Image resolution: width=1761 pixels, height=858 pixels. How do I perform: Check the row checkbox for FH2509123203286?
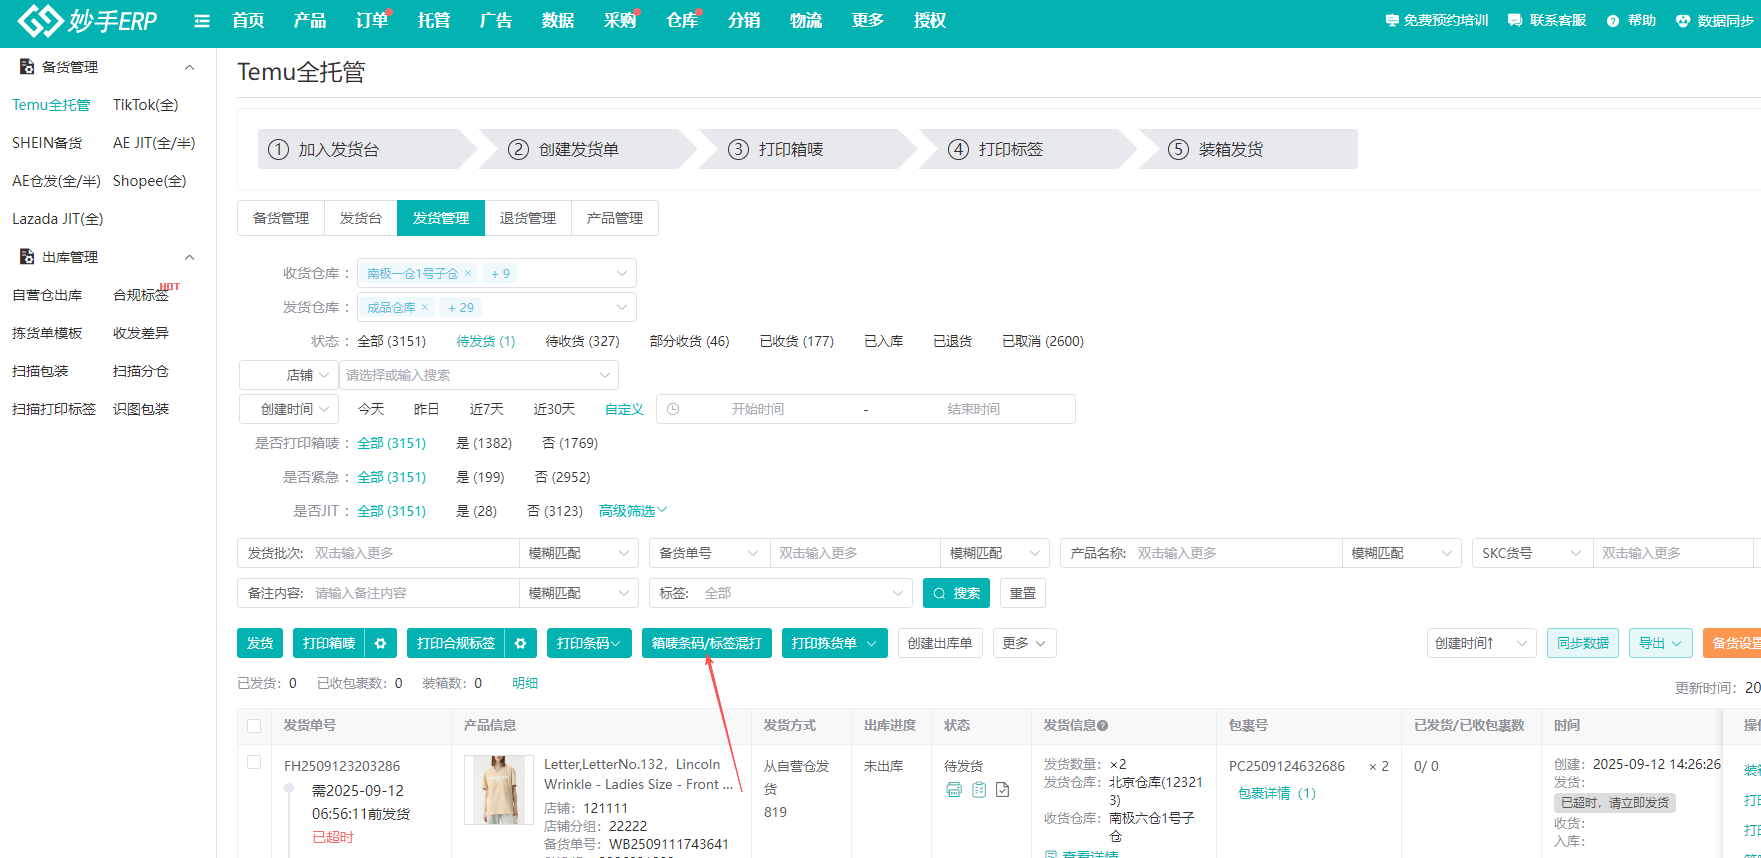pos(254,763)
